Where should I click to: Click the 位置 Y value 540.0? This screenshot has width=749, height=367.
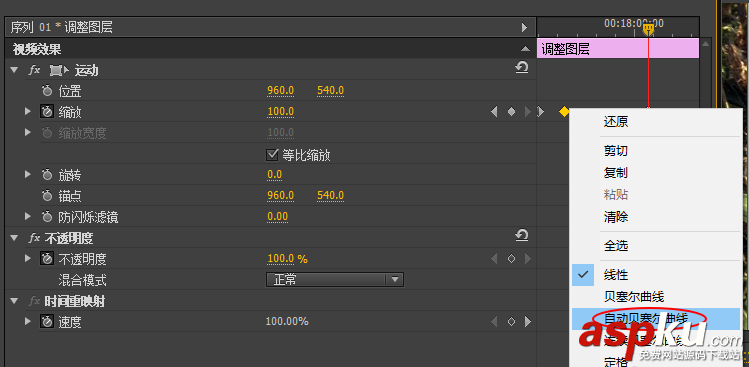click(x=331, y=91)
